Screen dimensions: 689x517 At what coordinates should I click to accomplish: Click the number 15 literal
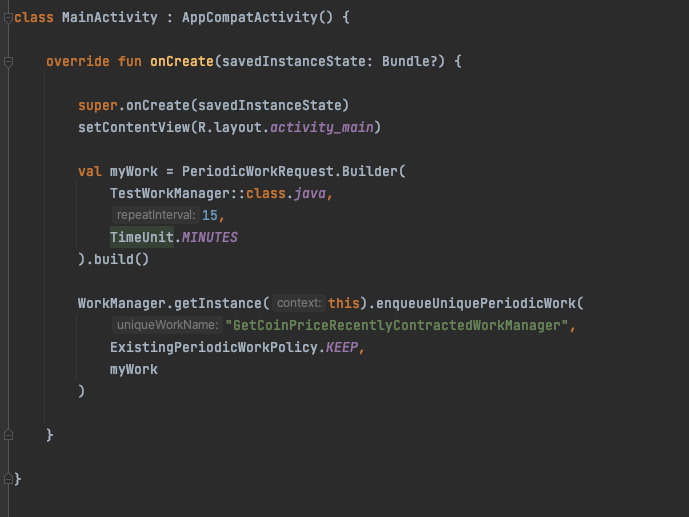[x=210, y=215]
